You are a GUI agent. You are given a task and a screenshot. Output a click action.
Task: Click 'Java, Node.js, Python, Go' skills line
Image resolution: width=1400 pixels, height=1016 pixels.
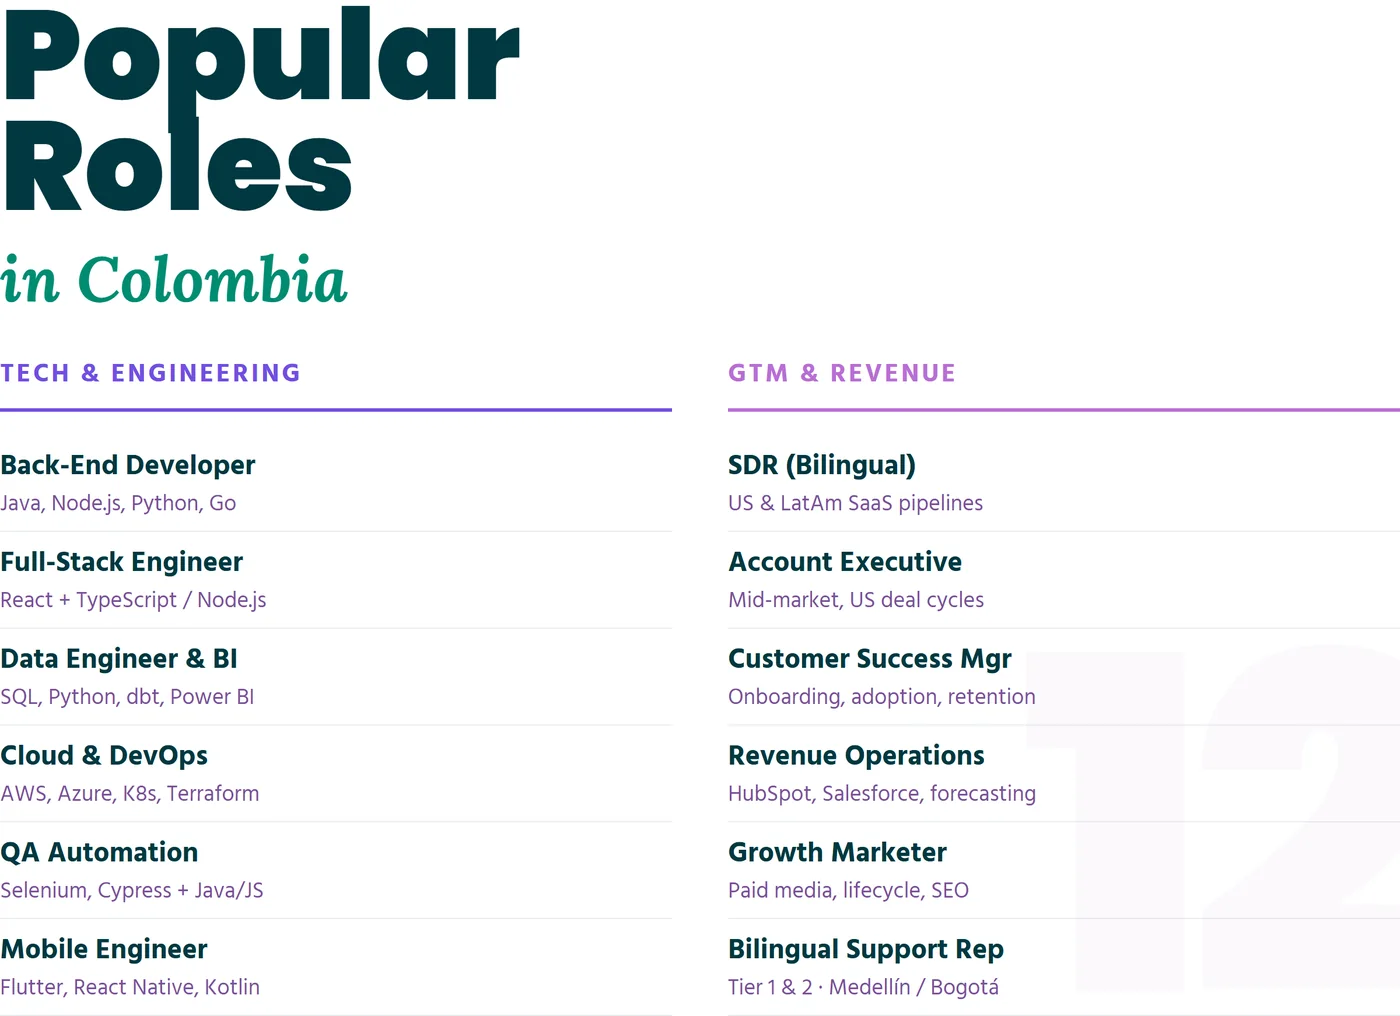(x=118, y=503)
